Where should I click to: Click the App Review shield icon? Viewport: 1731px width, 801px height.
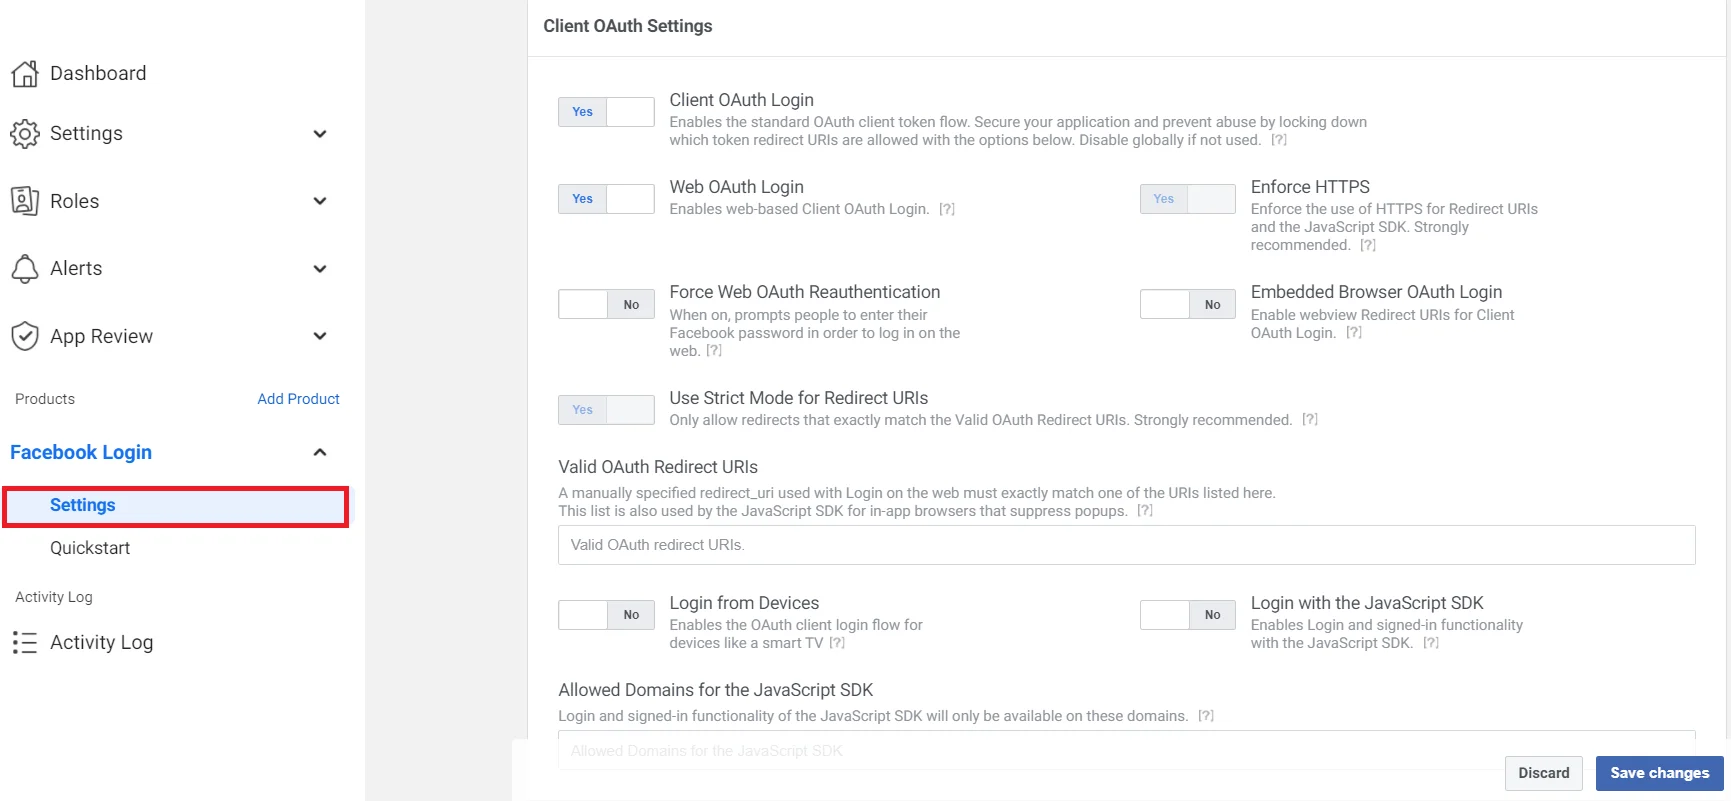(25, 336)
